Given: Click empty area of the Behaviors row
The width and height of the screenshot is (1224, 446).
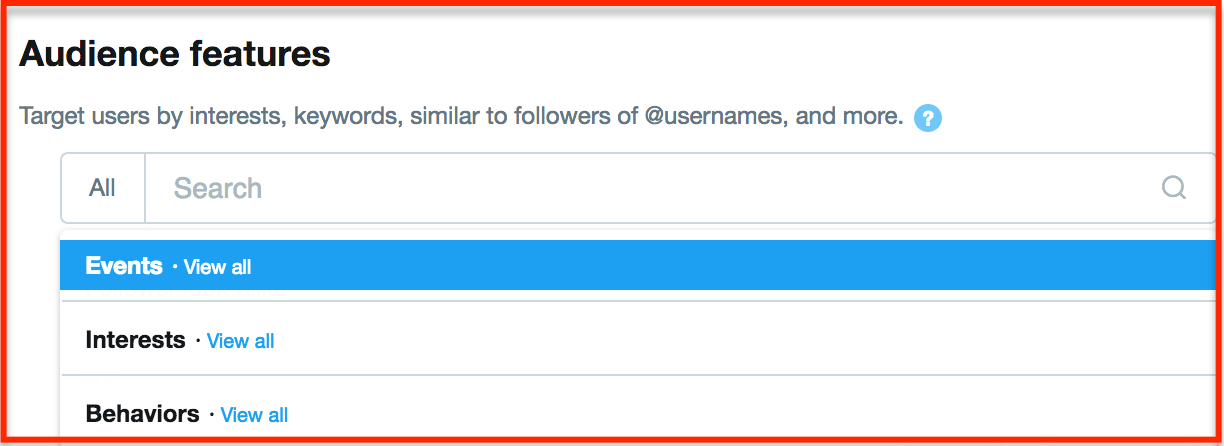Looking at the screenshot, I should (x=750, y=413).
